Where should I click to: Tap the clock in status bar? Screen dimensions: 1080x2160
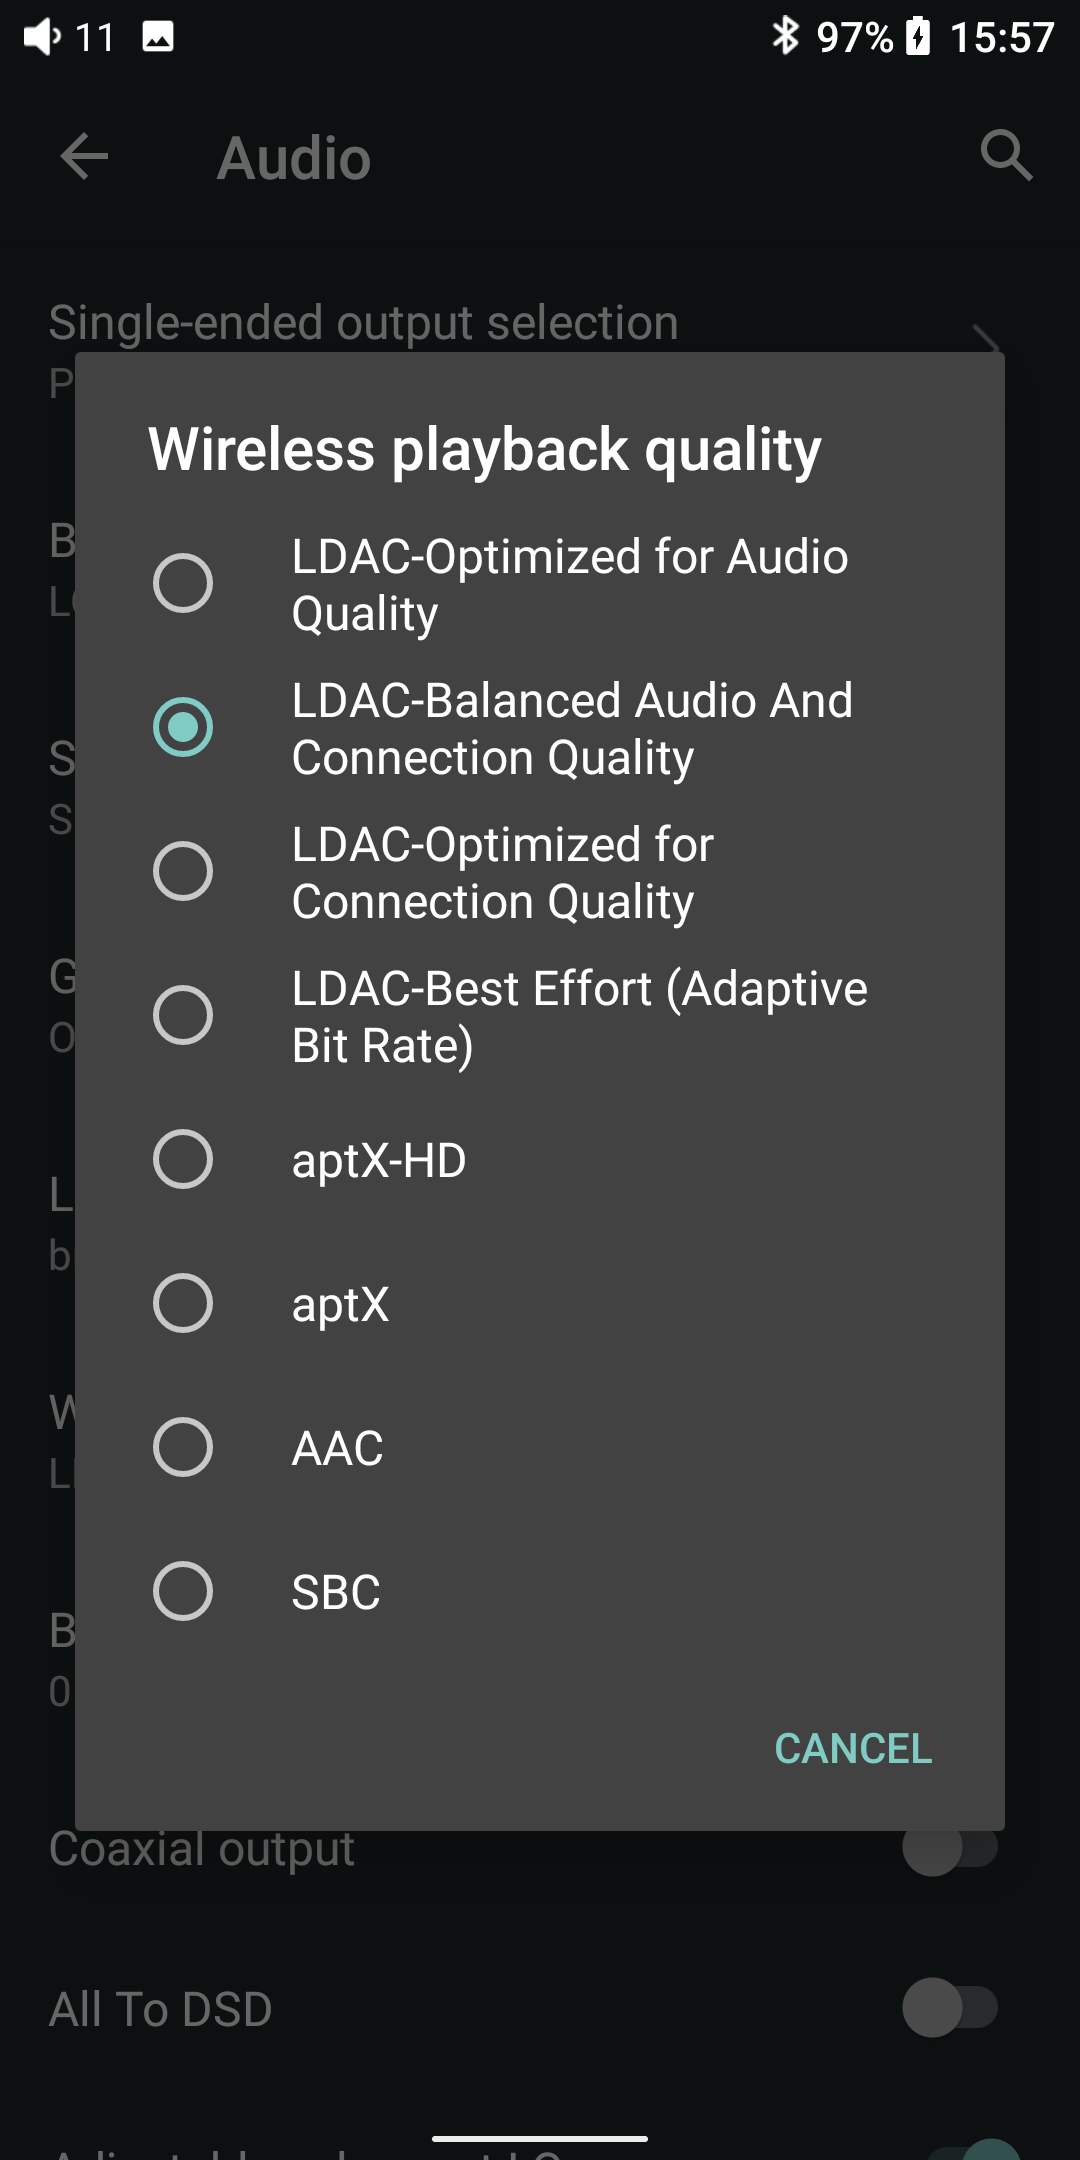(x=1002, y=38)
